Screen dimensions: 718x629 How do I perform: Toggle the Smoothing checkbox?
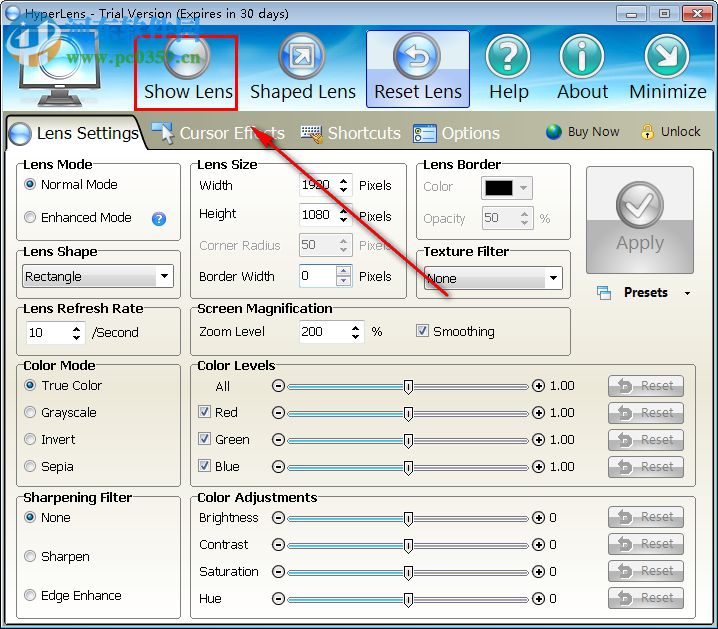(x=422, y=331)
